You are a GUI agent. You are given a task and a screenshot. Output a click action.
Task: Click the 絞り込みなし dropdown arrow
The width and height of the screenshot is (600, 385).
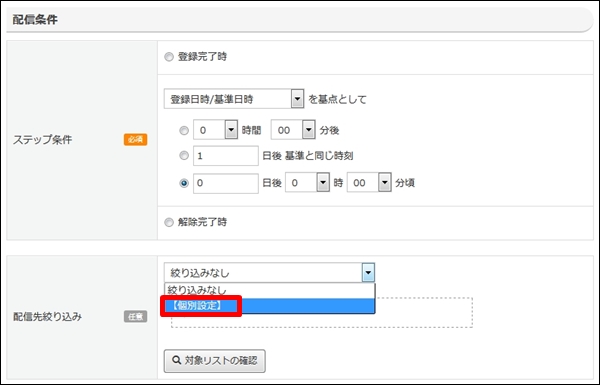[368, 273]
